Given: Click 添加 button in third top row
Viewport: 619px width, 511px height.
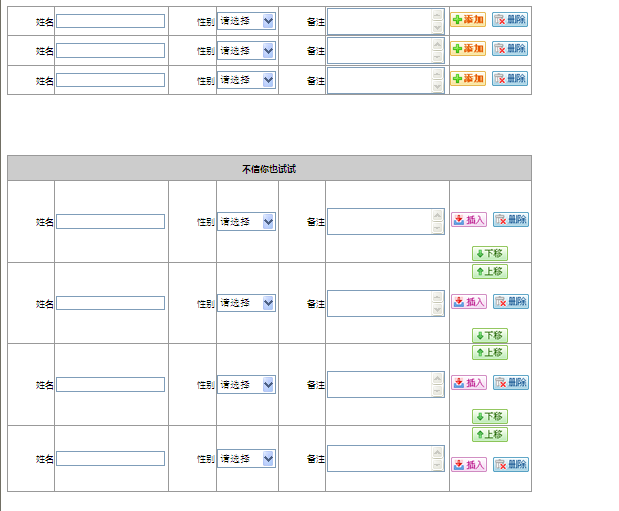Looking at the screenshot, I should tap(468, 79).
